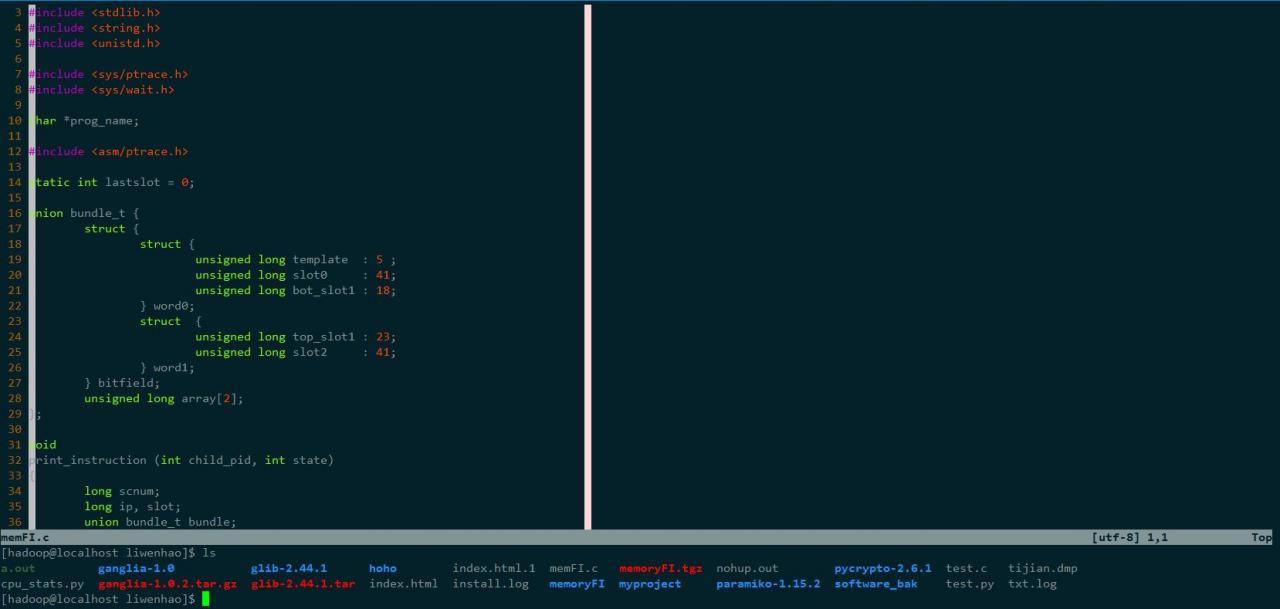1280x609 pixels.
Task: Click the green terminal cursor block
Action: click(206, 599)
